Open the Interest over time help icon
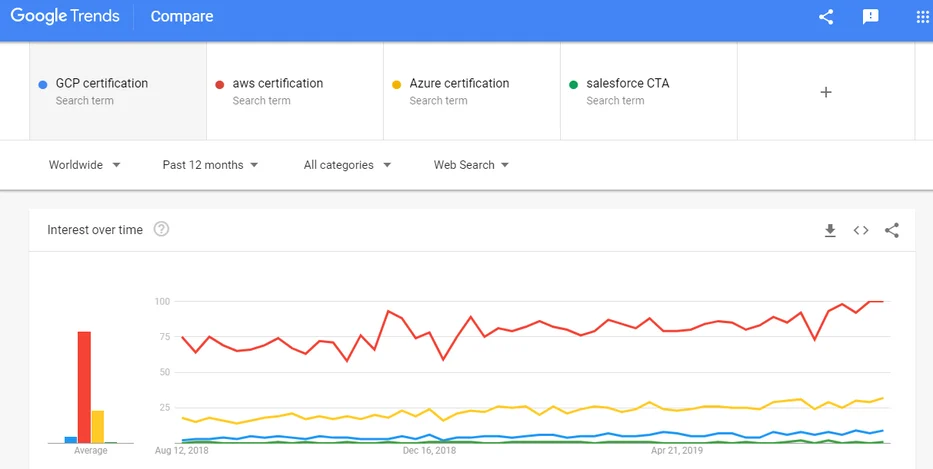 [161, 229]
